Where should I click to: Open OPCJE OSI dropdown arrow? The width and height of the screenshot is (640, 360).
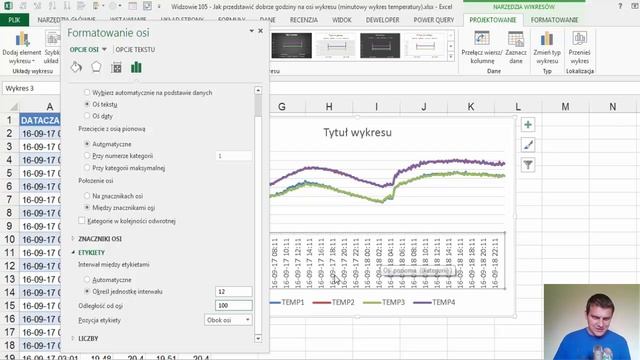click(104, 49)
